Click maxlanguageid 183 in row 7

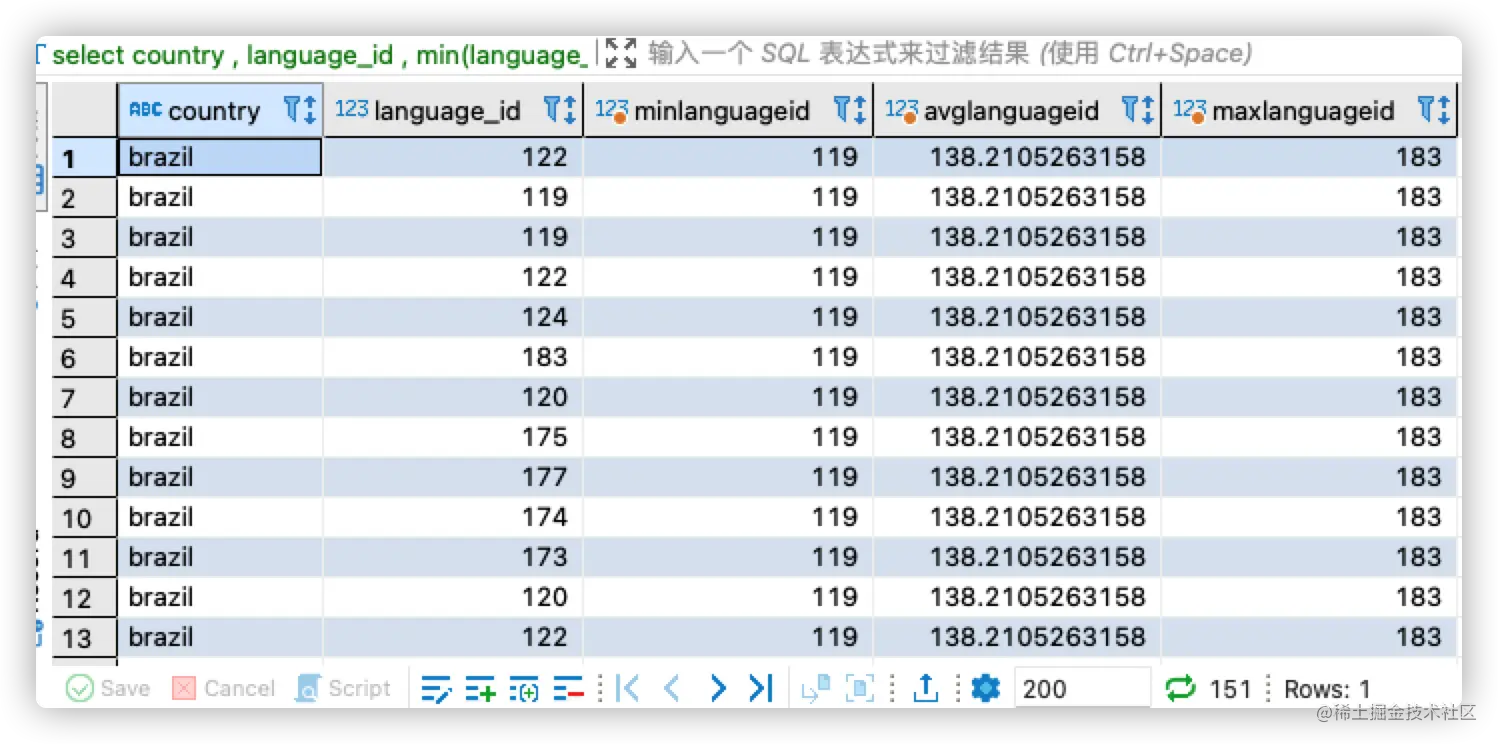(x=1309, y=397)
